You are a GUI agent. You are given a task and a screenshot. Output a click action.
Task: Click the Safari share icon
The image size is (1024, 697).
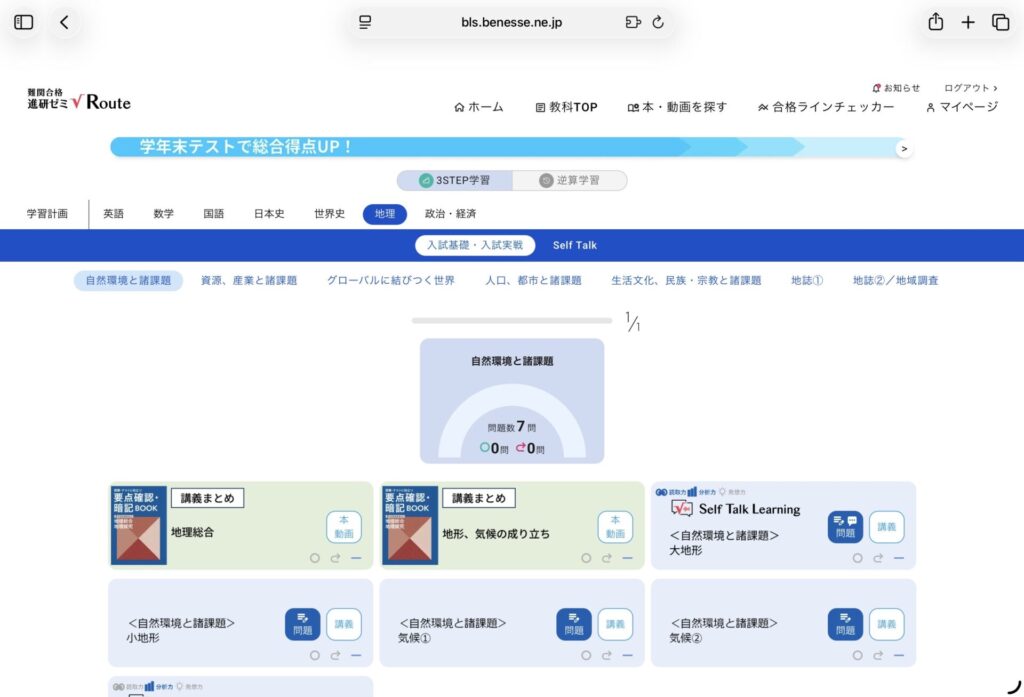935,22
